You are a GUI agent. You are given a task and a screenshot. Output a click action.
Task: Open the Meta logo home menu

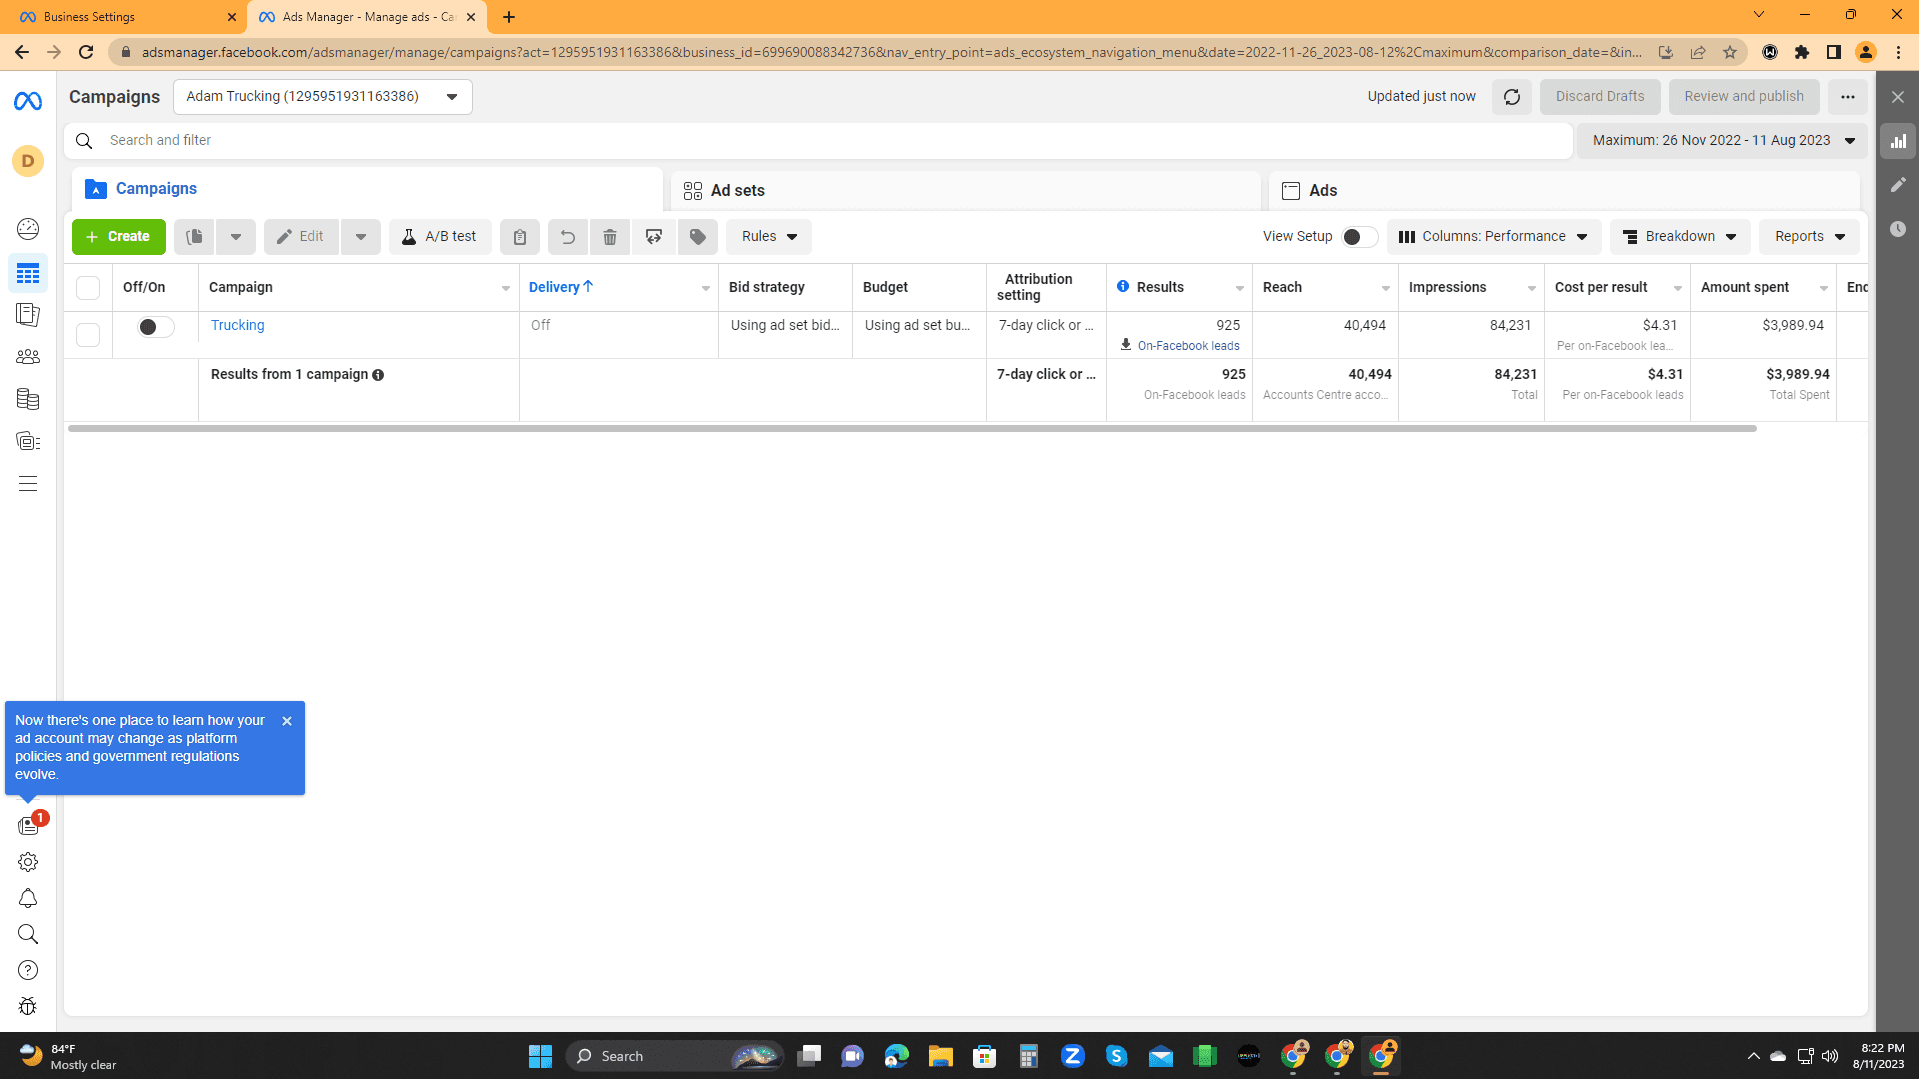click(x=28, y=101)
